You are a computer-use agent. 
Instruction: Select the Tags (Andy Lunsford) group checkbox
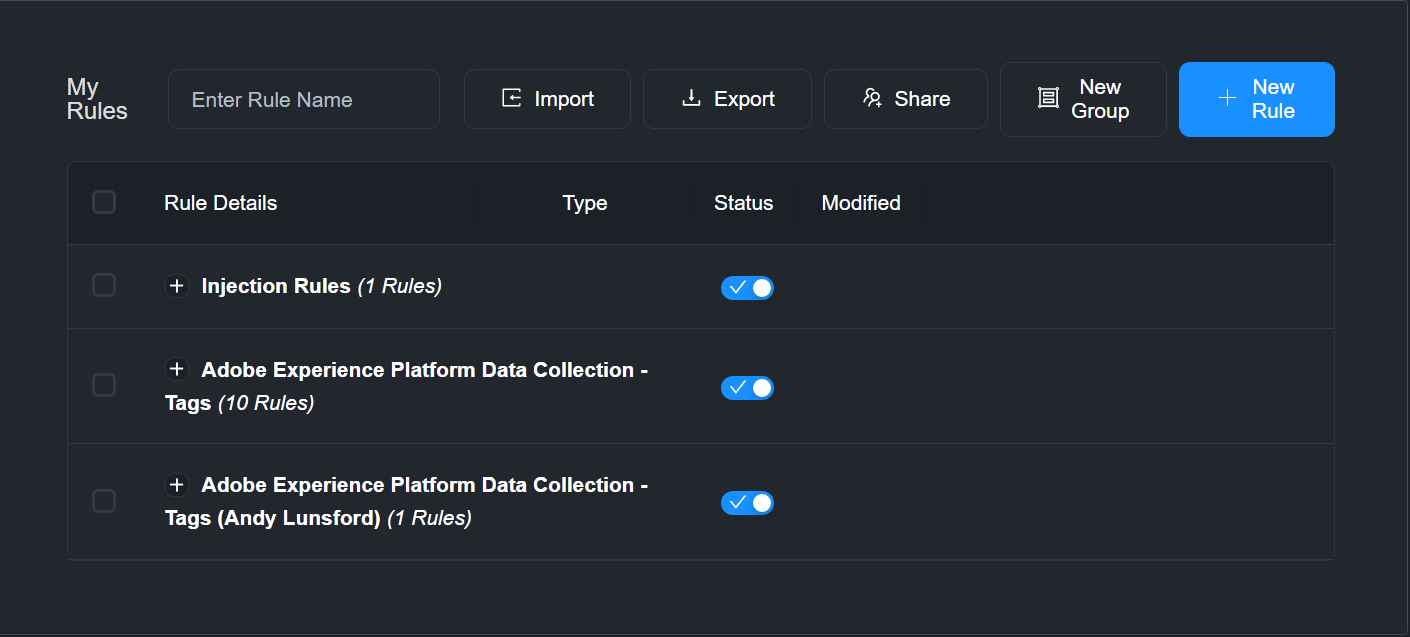104,500
